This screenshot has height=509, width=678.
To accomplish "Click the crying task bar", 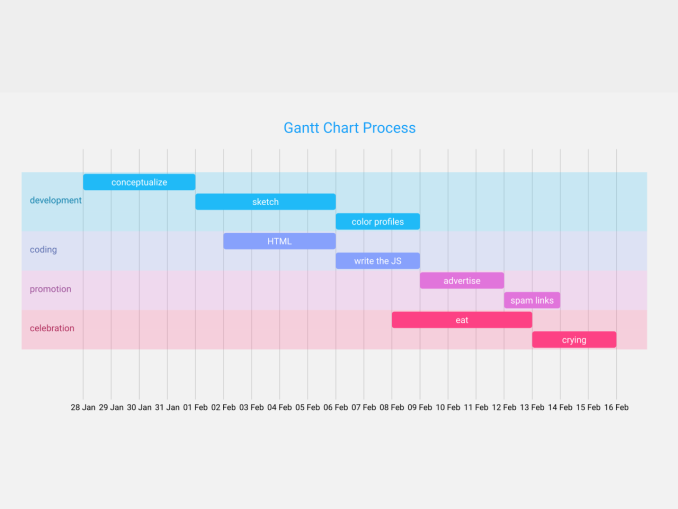I will tap(573, 340).
